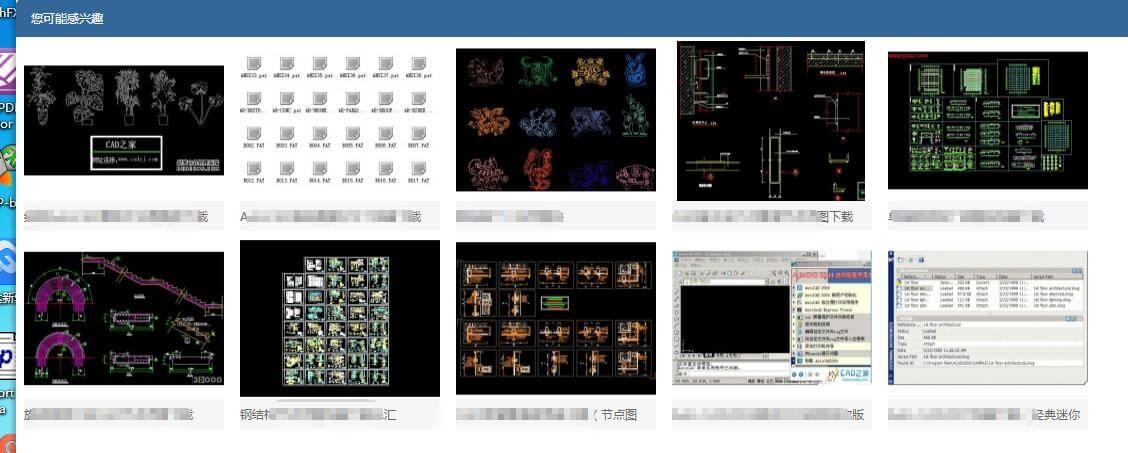
Task: Open the colorful animal ornament patterns thumbnail
Action: click(x=555, y=120)
